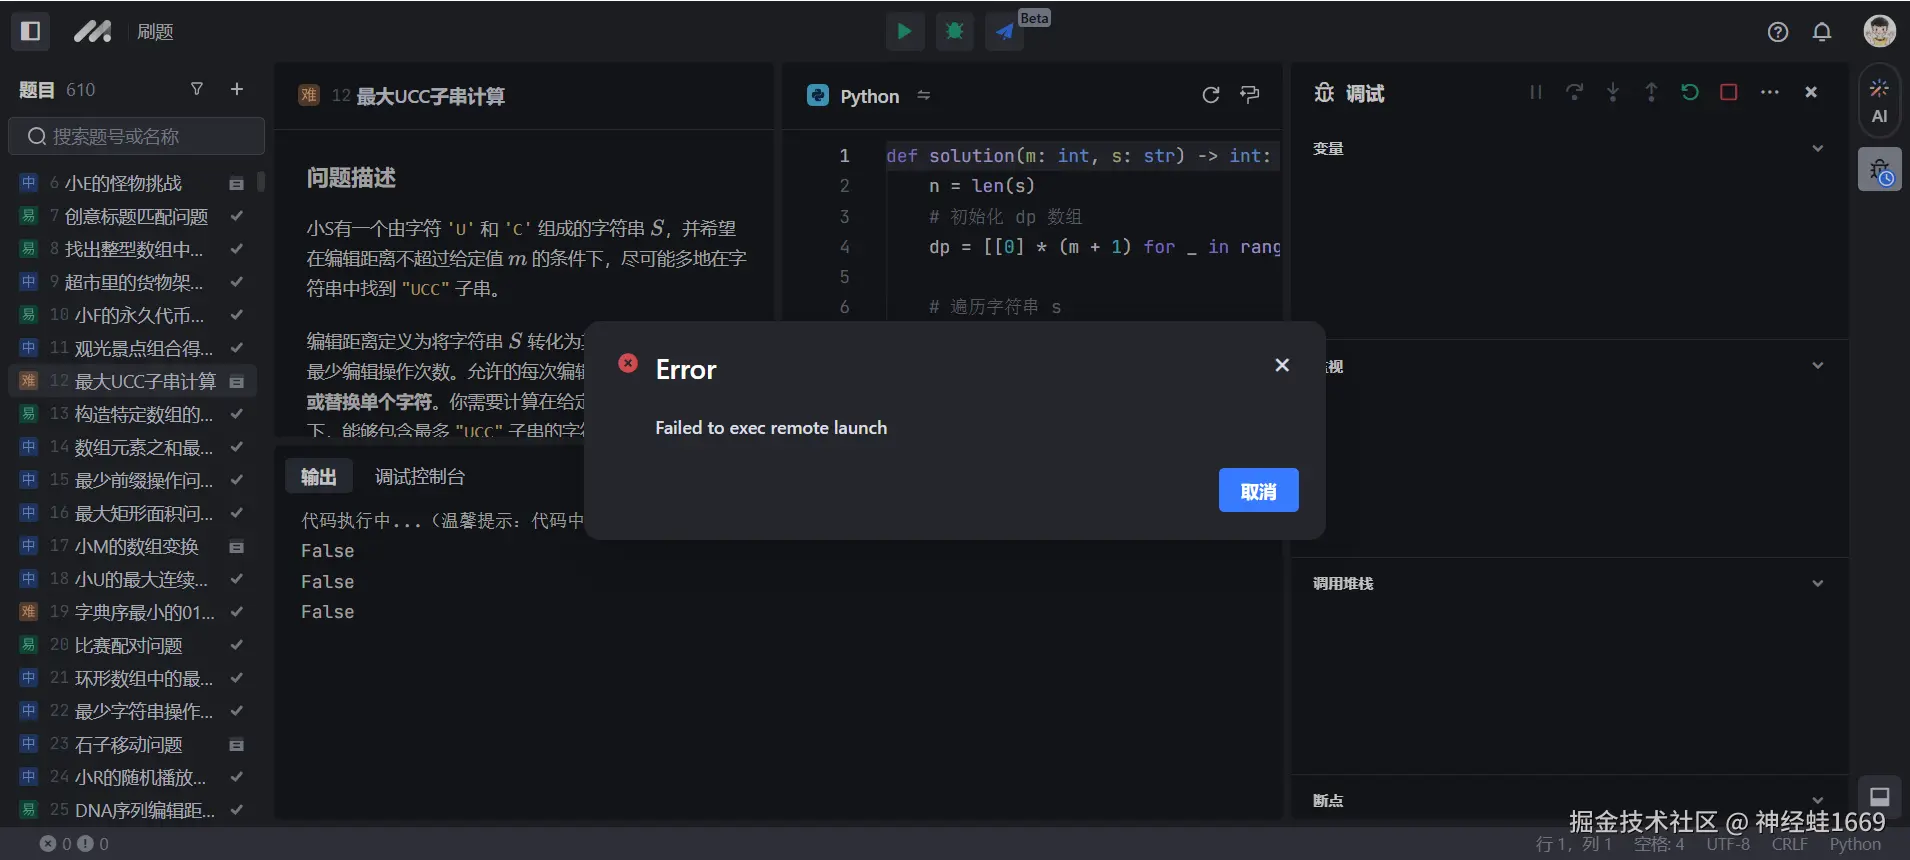Viewport: 1910px width, 860px height.
Task: Open notifications bell icon
Action: (x=1821, y=32)
